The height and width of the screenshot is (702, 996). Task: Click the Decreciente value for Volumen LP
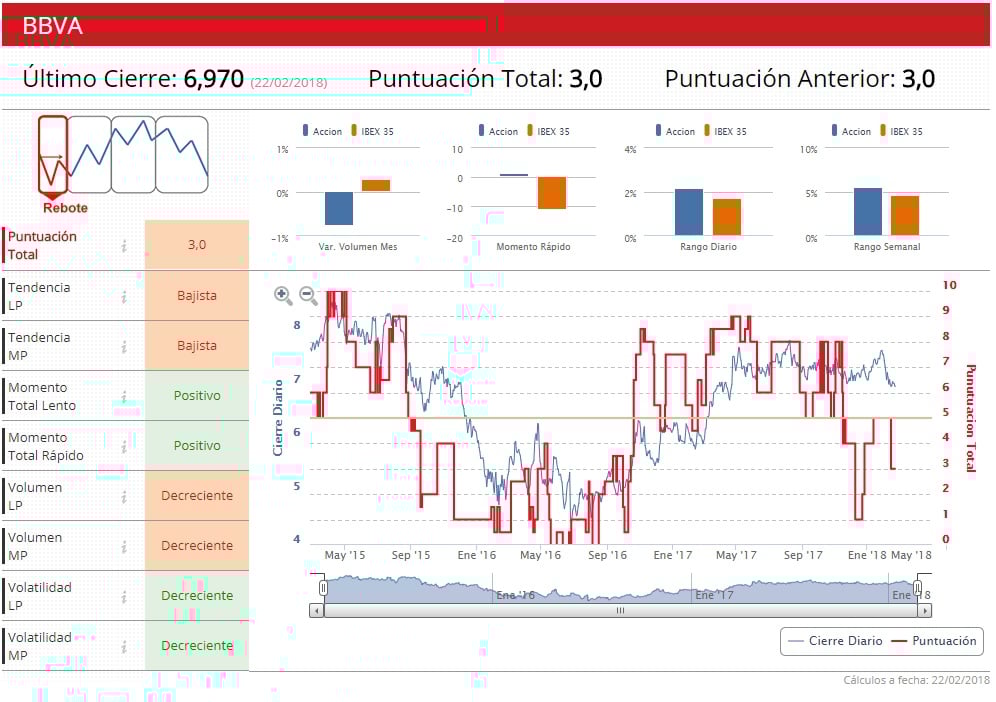click(197, 496)
